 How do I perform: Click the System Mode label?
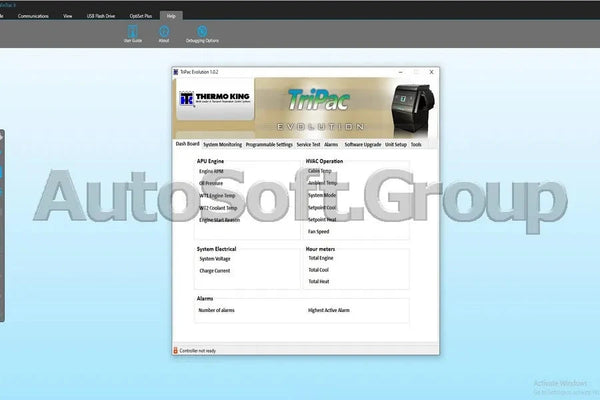tap(322, 195)
